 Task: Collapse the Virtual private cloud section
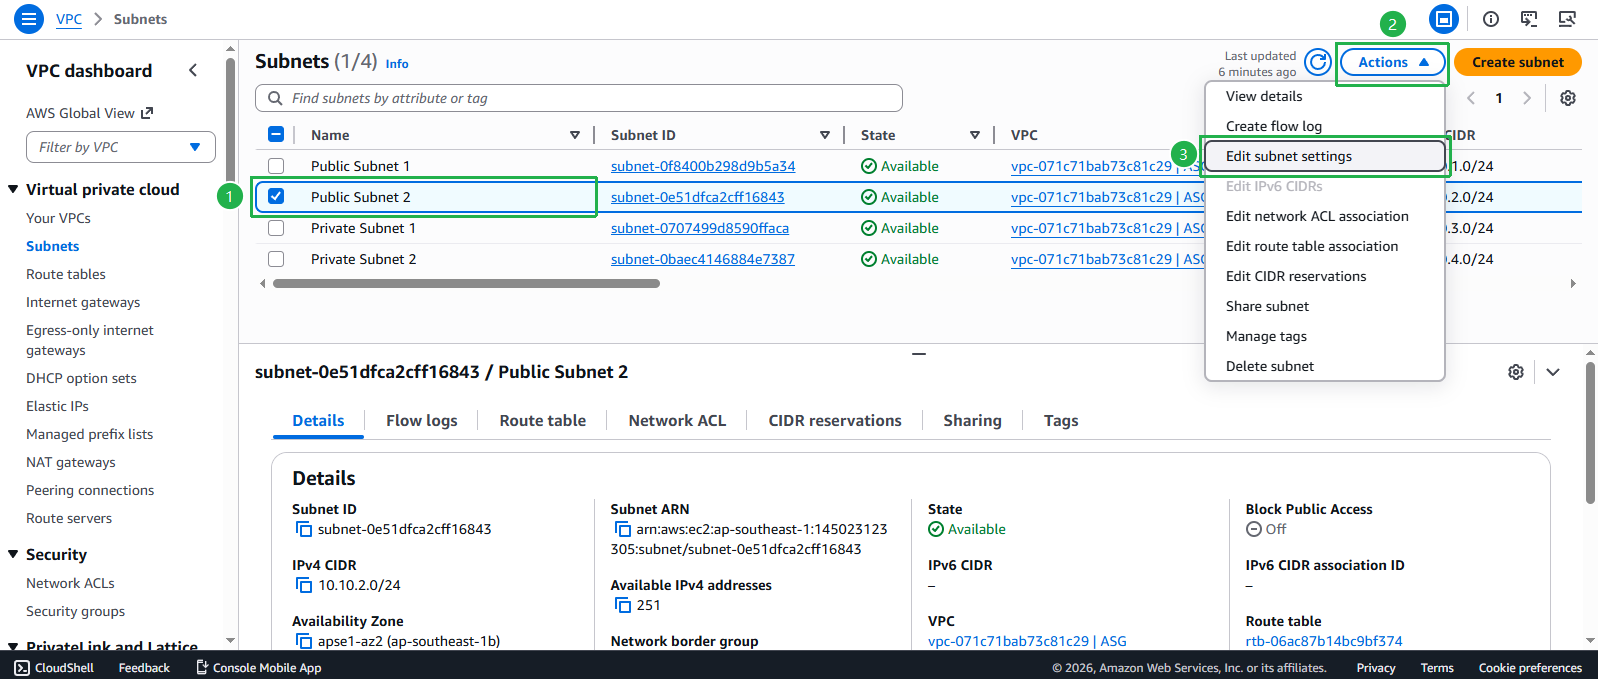pyautogui.click(x=14, y=189)
